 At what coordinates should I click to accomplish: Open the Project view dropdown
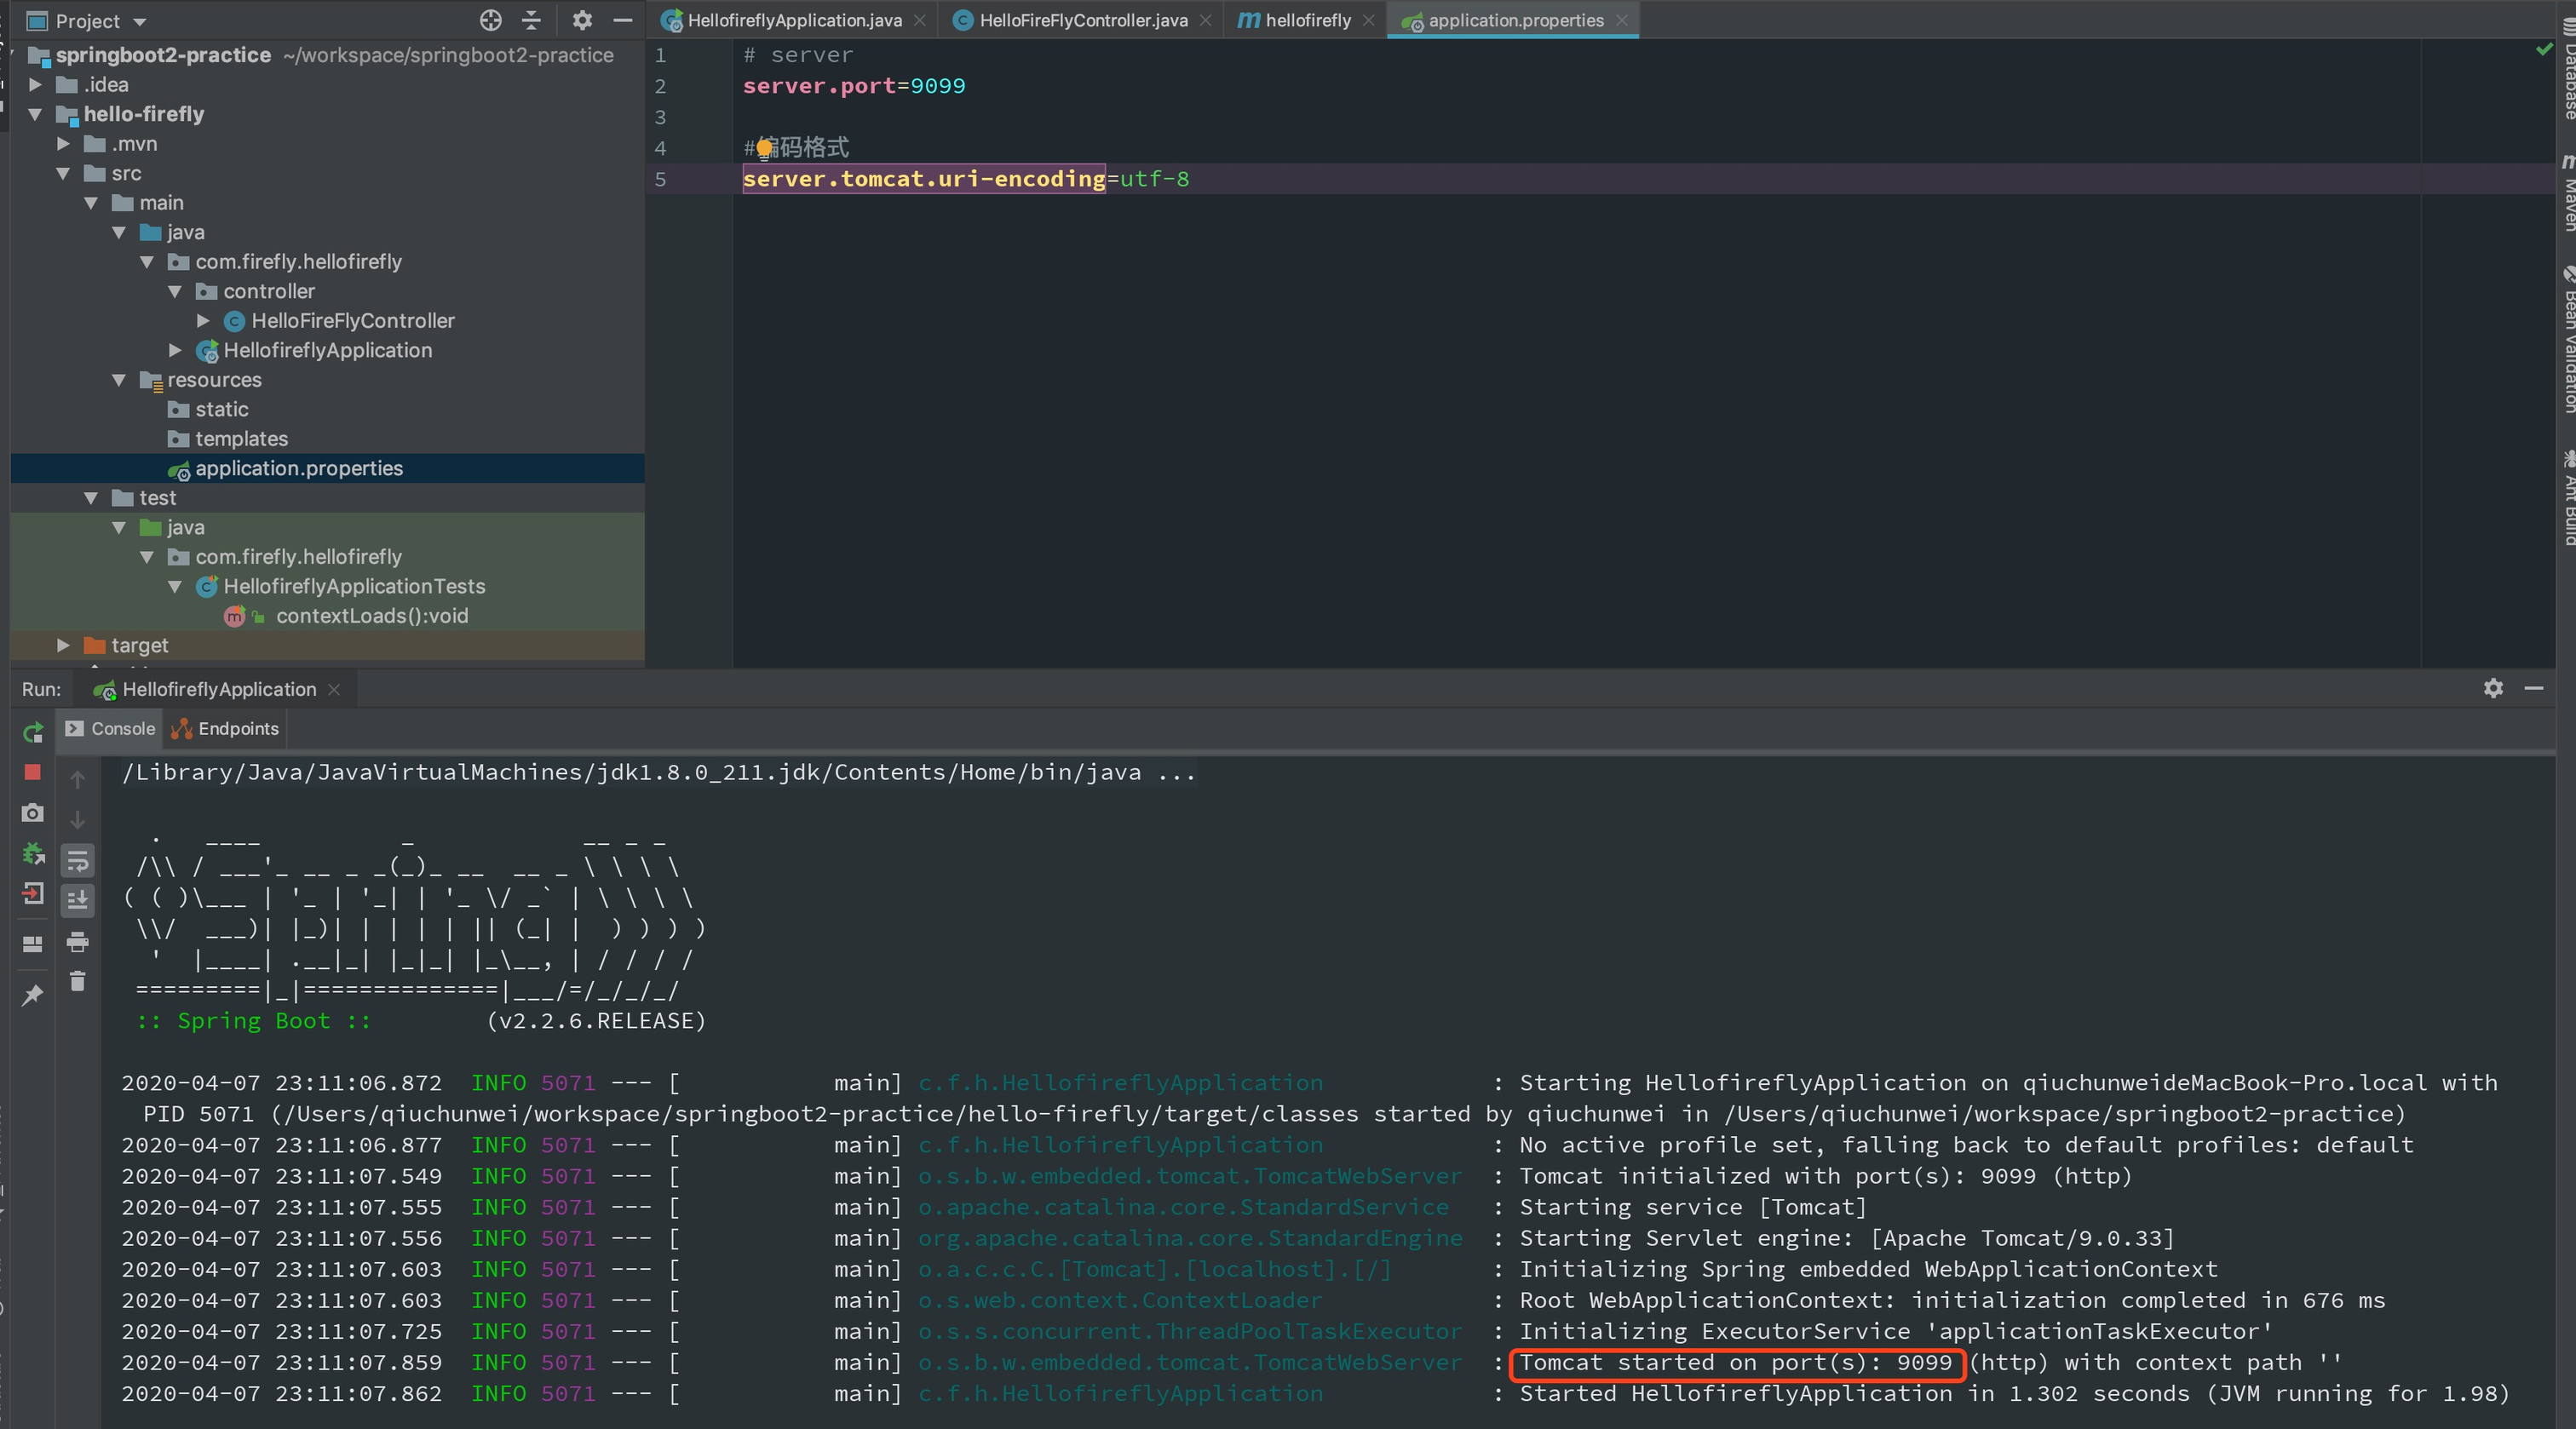139,21
